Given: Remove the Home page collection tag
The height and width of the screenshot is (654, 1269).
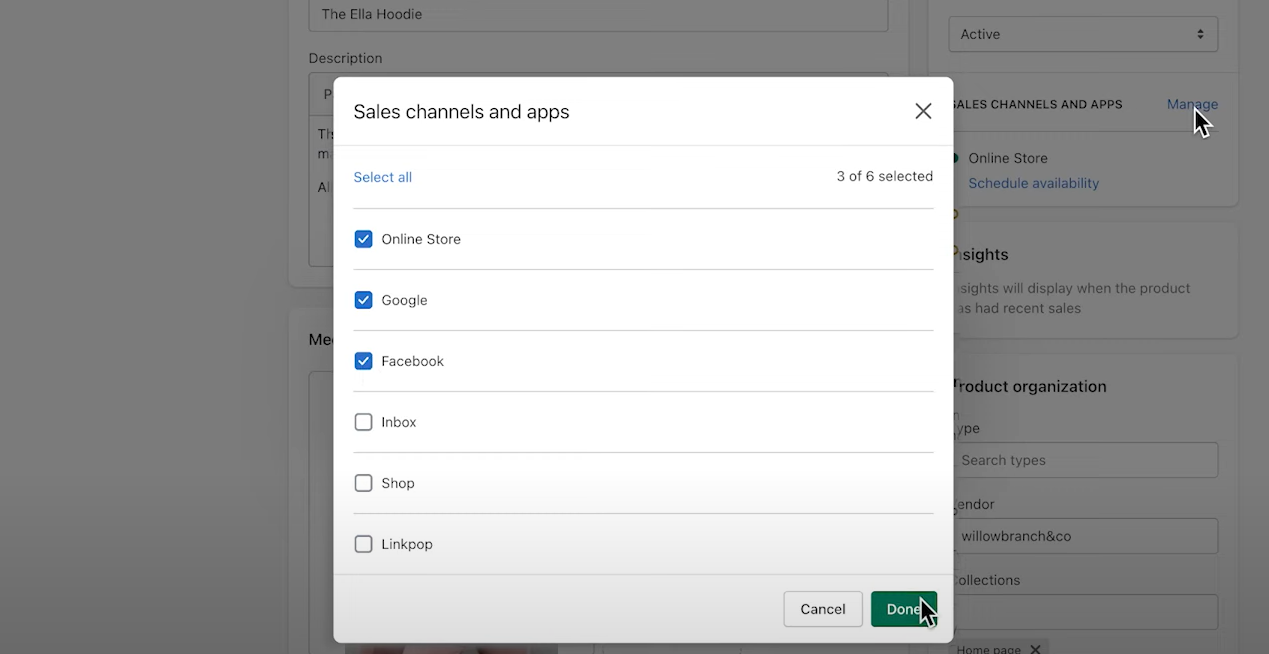Looking at the screenshot, I should pyautogui.click(x=1036, y=648).
